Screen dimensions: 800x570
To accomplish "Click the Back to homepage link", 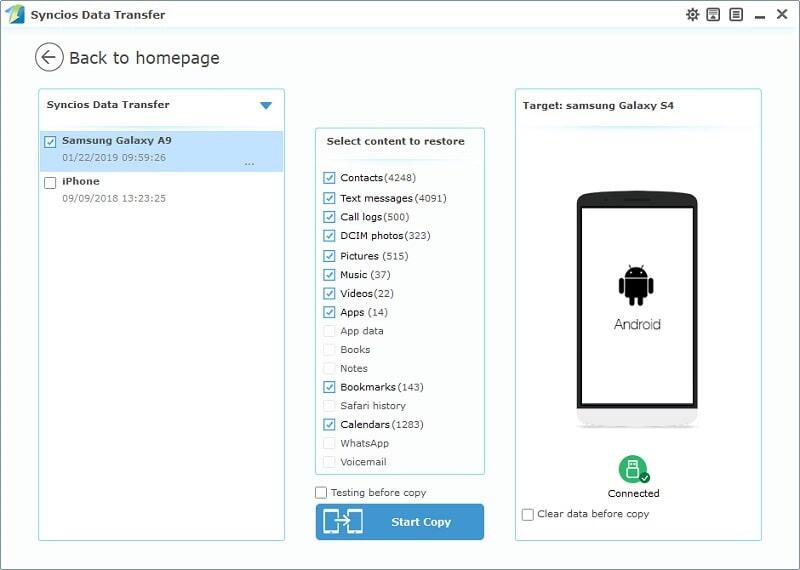I will (144, 58).
